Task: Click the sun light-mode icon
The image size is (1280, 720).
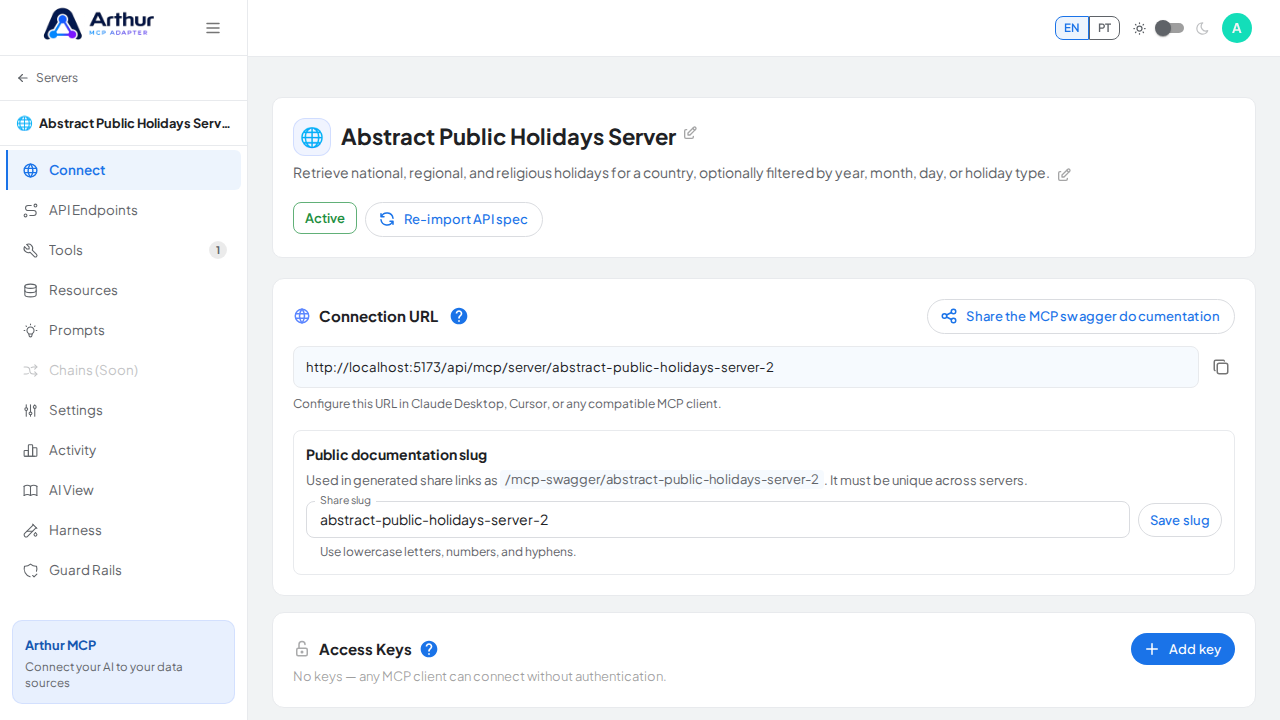Action: point(1139,28)
